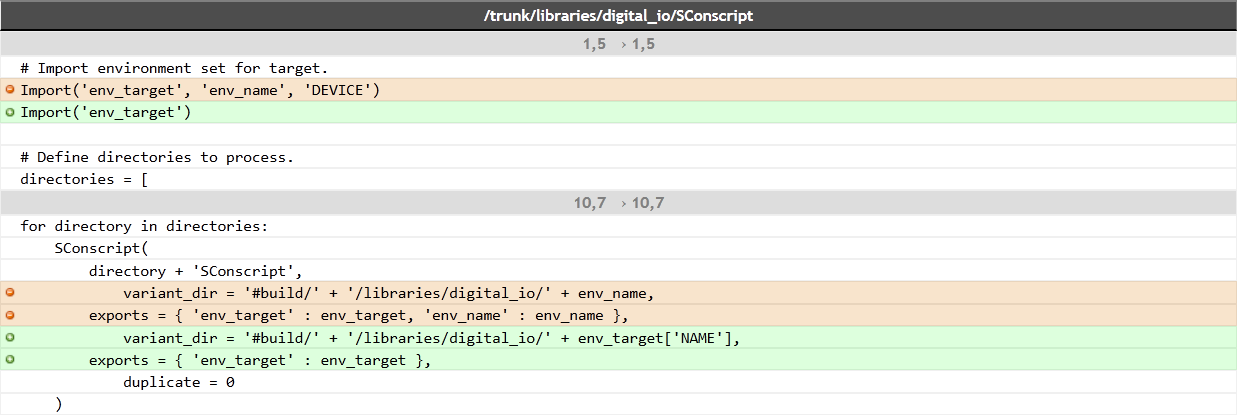The height and width of the screenshot is (415, 1237).
Task: Click the orange marker on the removed variant_dir line
Action: (10, 293)
